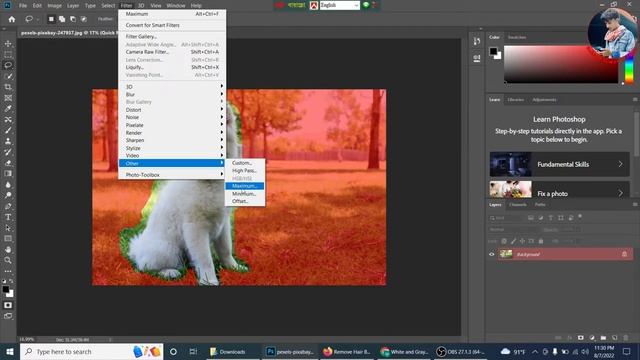Select the Path Selection tool
Image resolution: width=640 pixels, height=360 pixels.
tap(8, 228)
